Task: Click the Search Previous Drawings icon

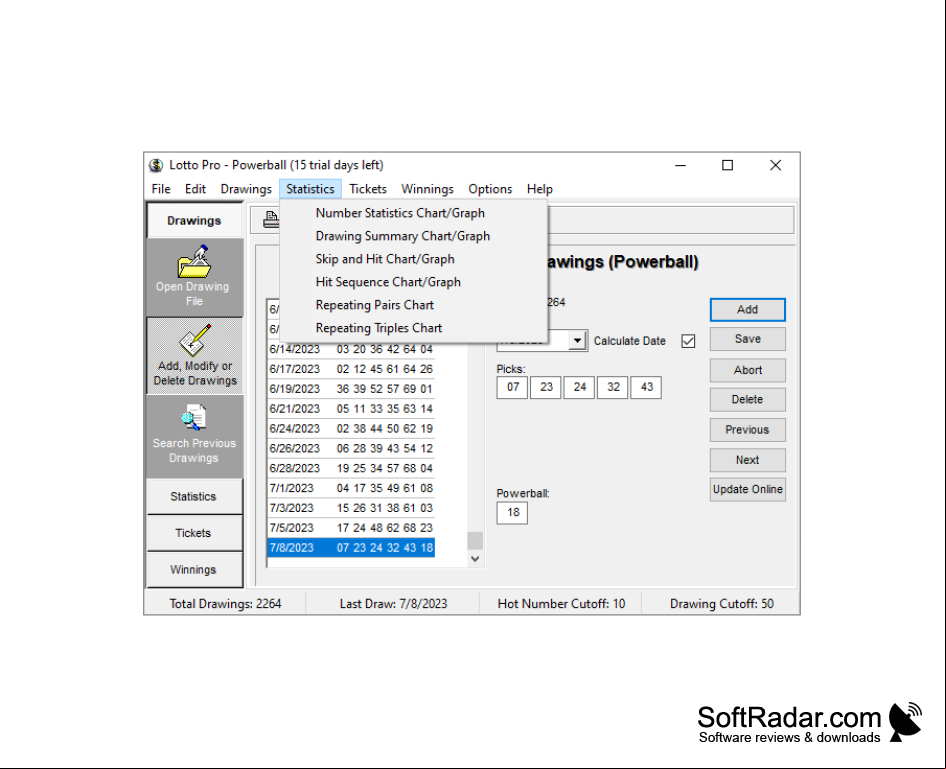Action: click(x=194, y=418)
